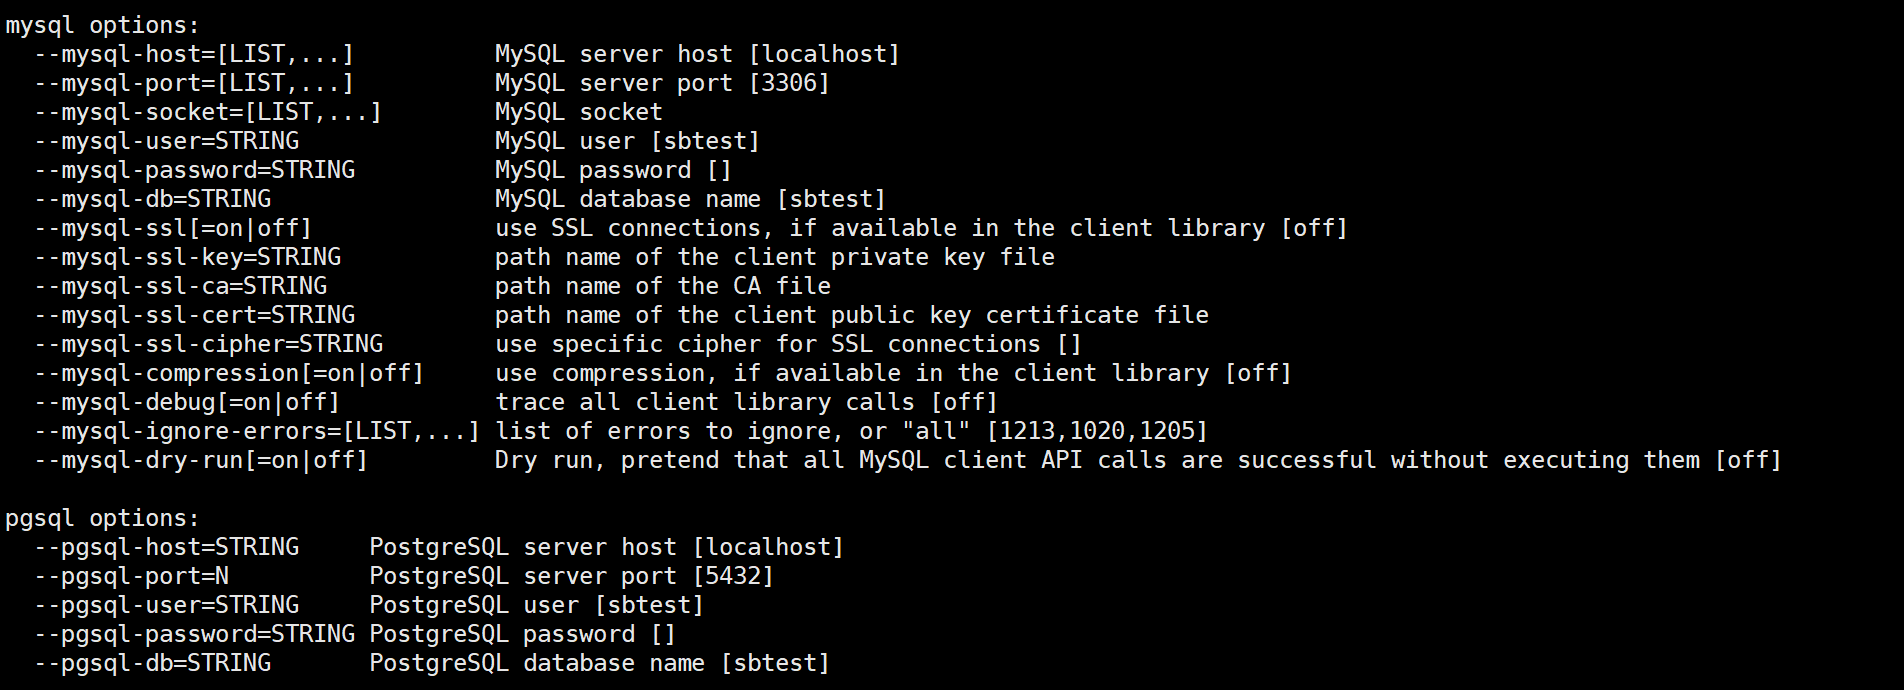Select the --mysql-ssl-cert=STRING option

194,315
